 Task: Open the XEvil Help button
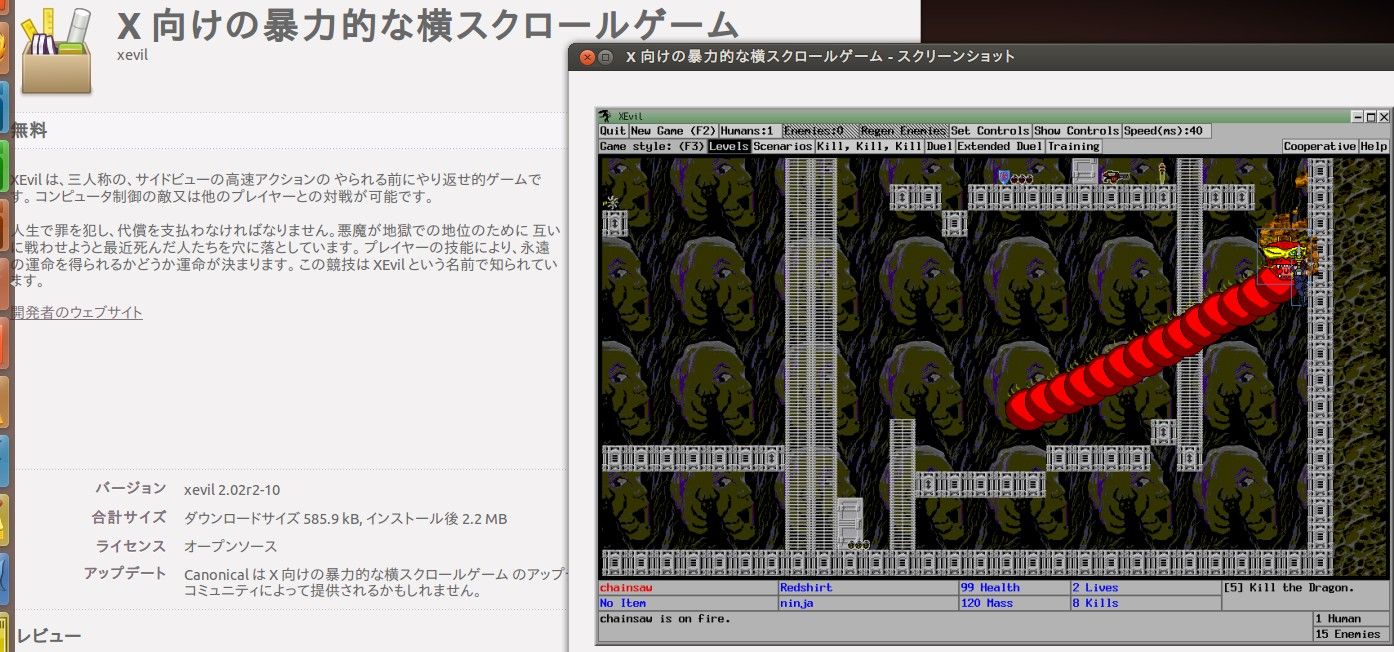[x=1374, y=146]
